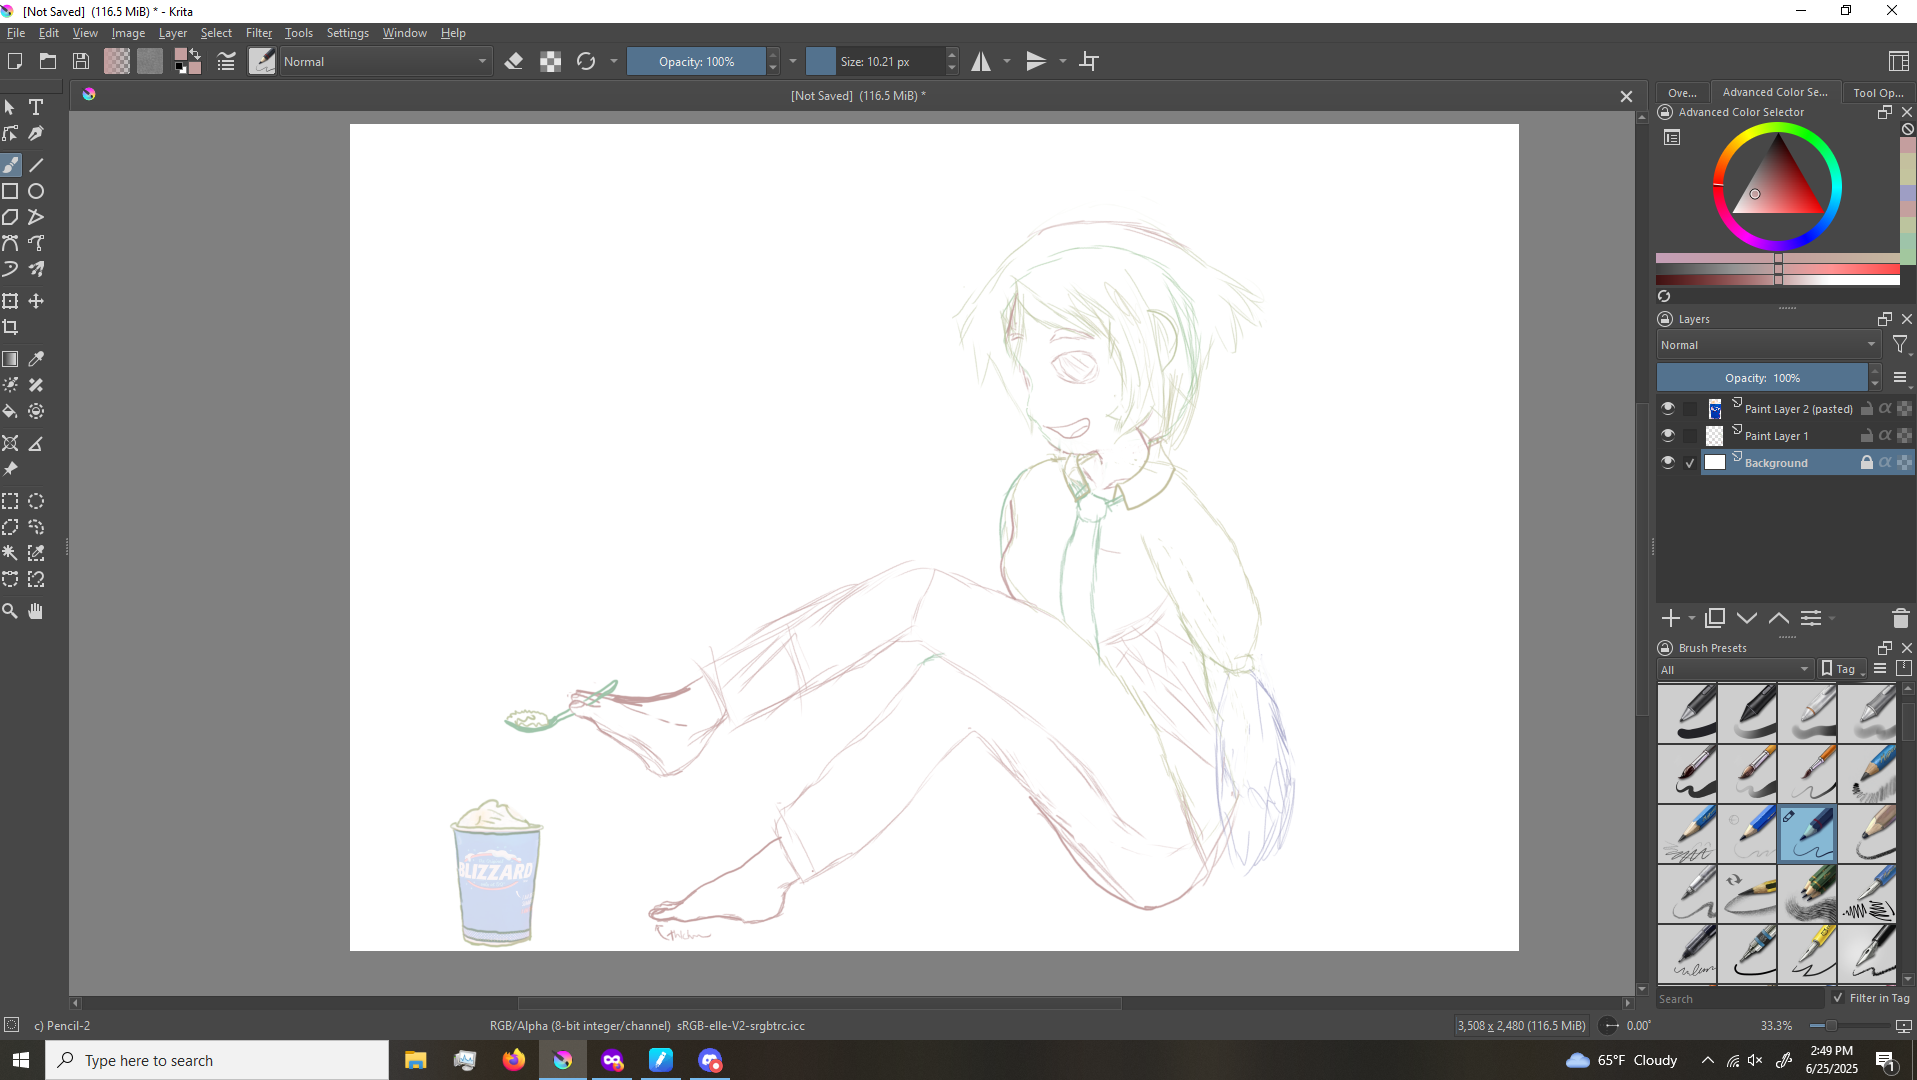Screen dimensions: 1917x1080
Task: Toggle Preserve Alpha
Action: coord(550,61)
